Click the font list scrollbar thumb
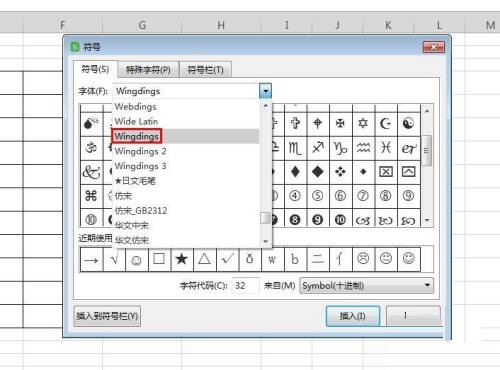500x370 pixels. pyautogui.click(x=266, y=218)
